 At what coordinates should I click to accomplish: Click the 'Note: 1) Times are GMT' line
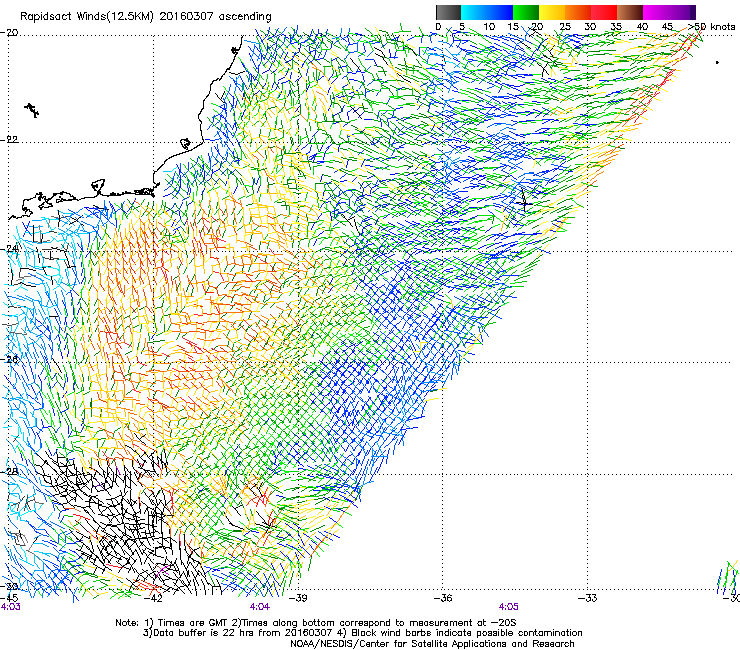pos(316,623)
